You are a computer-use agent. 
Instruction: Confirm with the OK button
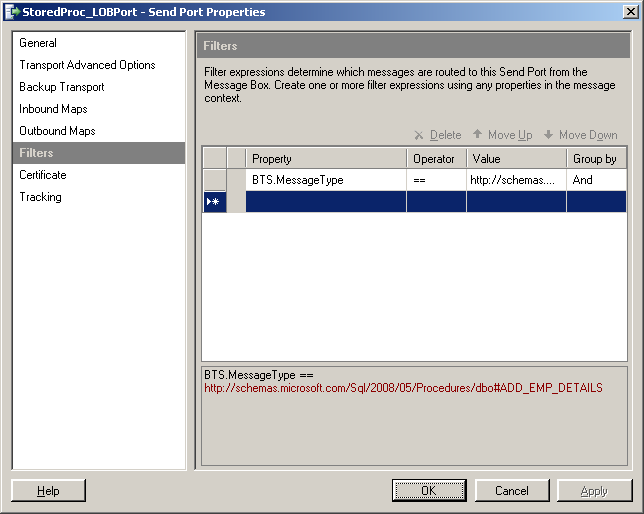(429, 491)
